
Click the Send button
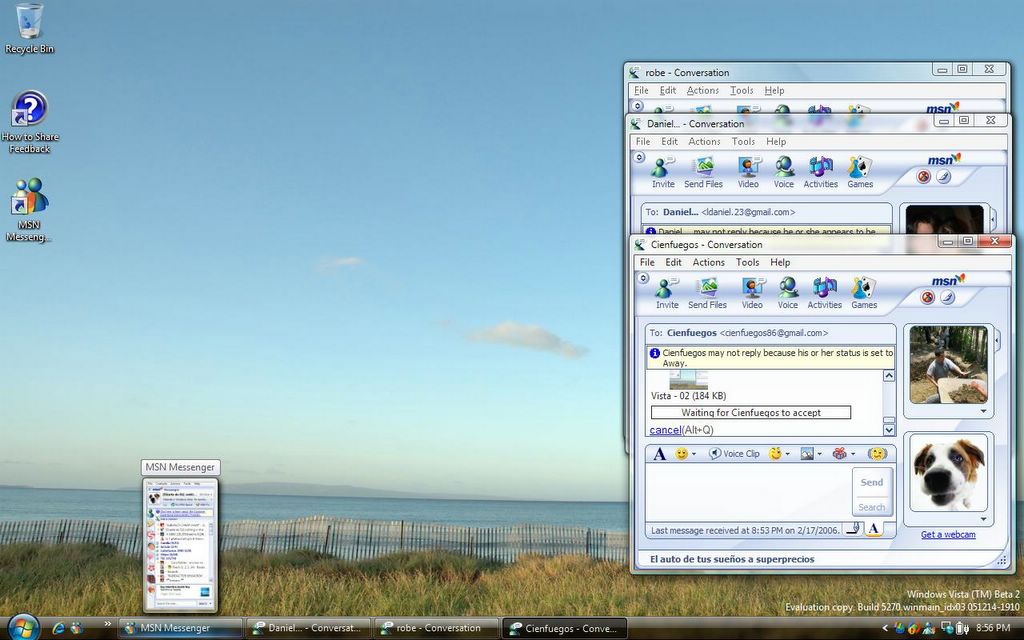[x=872, y=482]
